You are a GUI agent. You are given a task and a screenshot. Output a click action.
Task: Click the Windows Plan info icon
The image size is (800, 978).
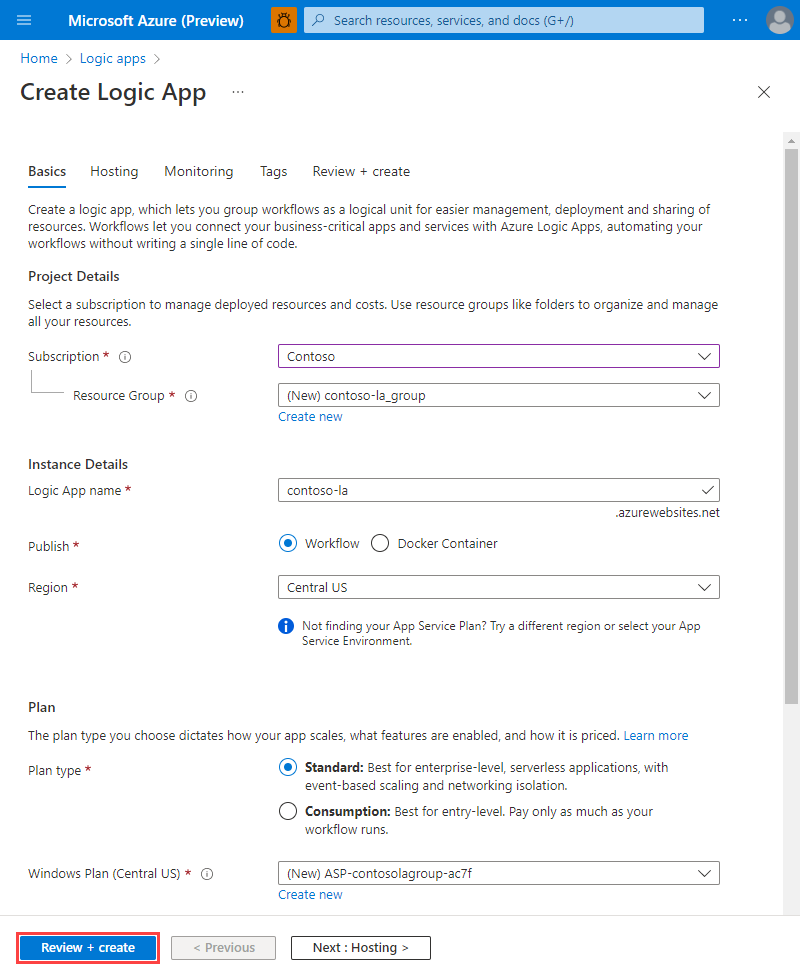click(206, 874)
